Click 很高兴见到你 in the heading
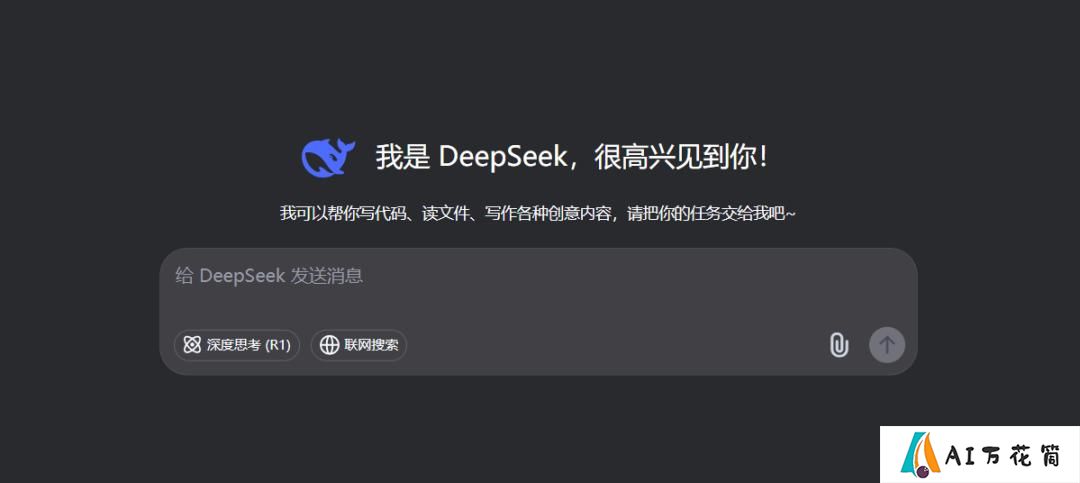The width and height of the screenshot is (1080, 483). (x=675, y=158)
